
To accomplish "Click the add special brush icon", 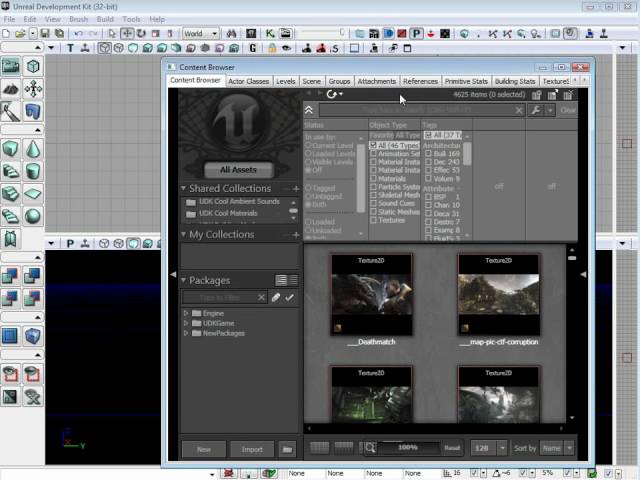I will [x=11, y=336].
